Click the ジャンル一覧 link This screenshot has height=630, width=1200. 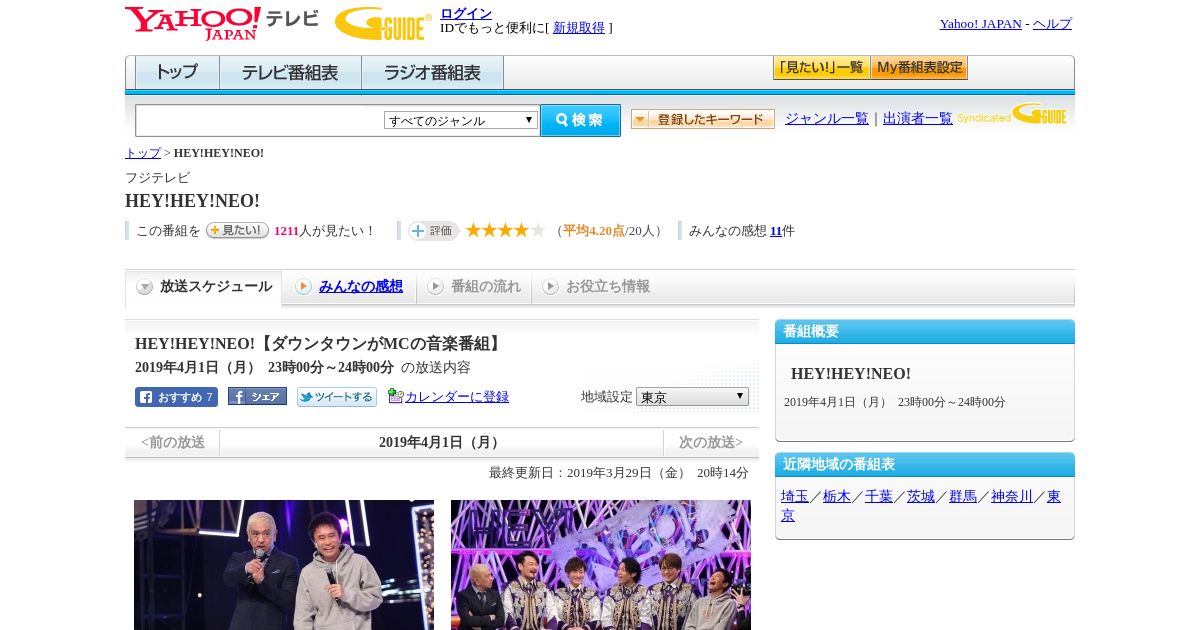coord(827,118)
